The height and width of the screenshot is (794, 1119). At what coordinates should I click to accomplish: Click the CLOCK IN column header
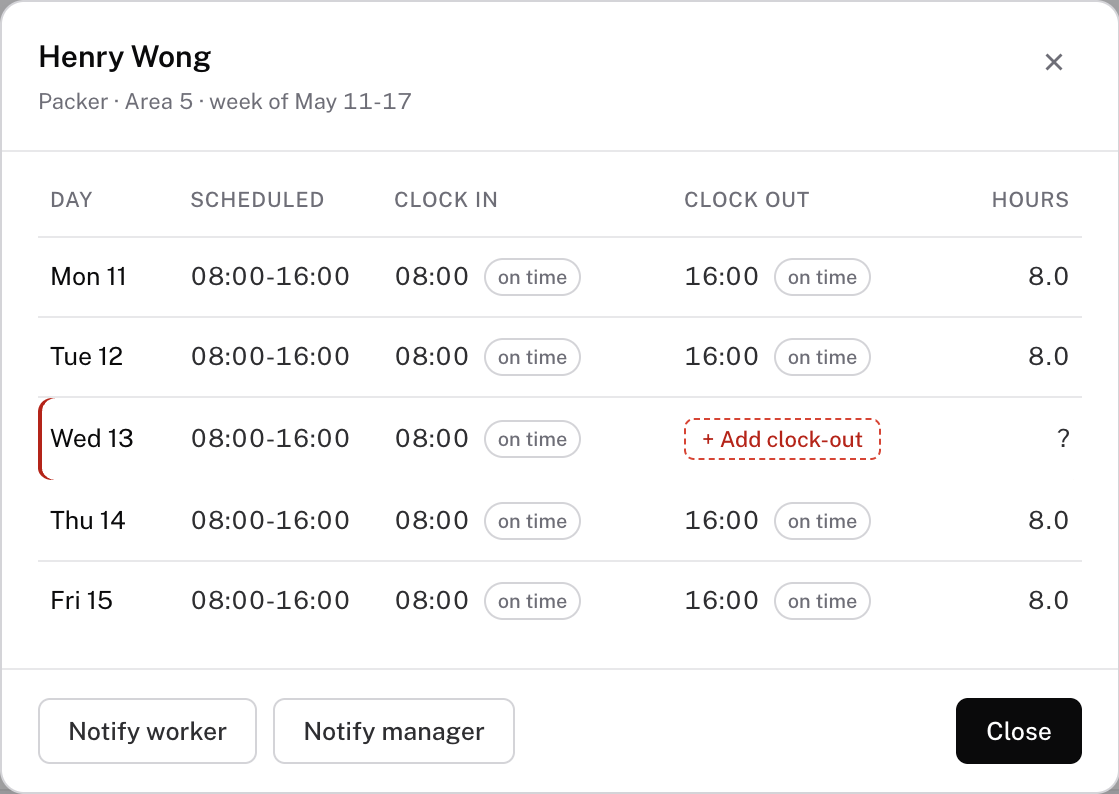coord(446,200)
